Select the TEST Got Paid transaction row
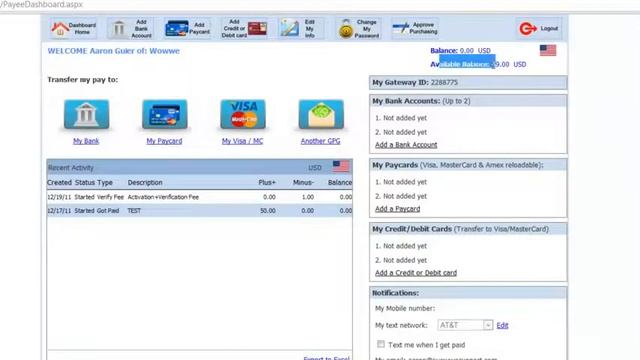 point(200,211)
